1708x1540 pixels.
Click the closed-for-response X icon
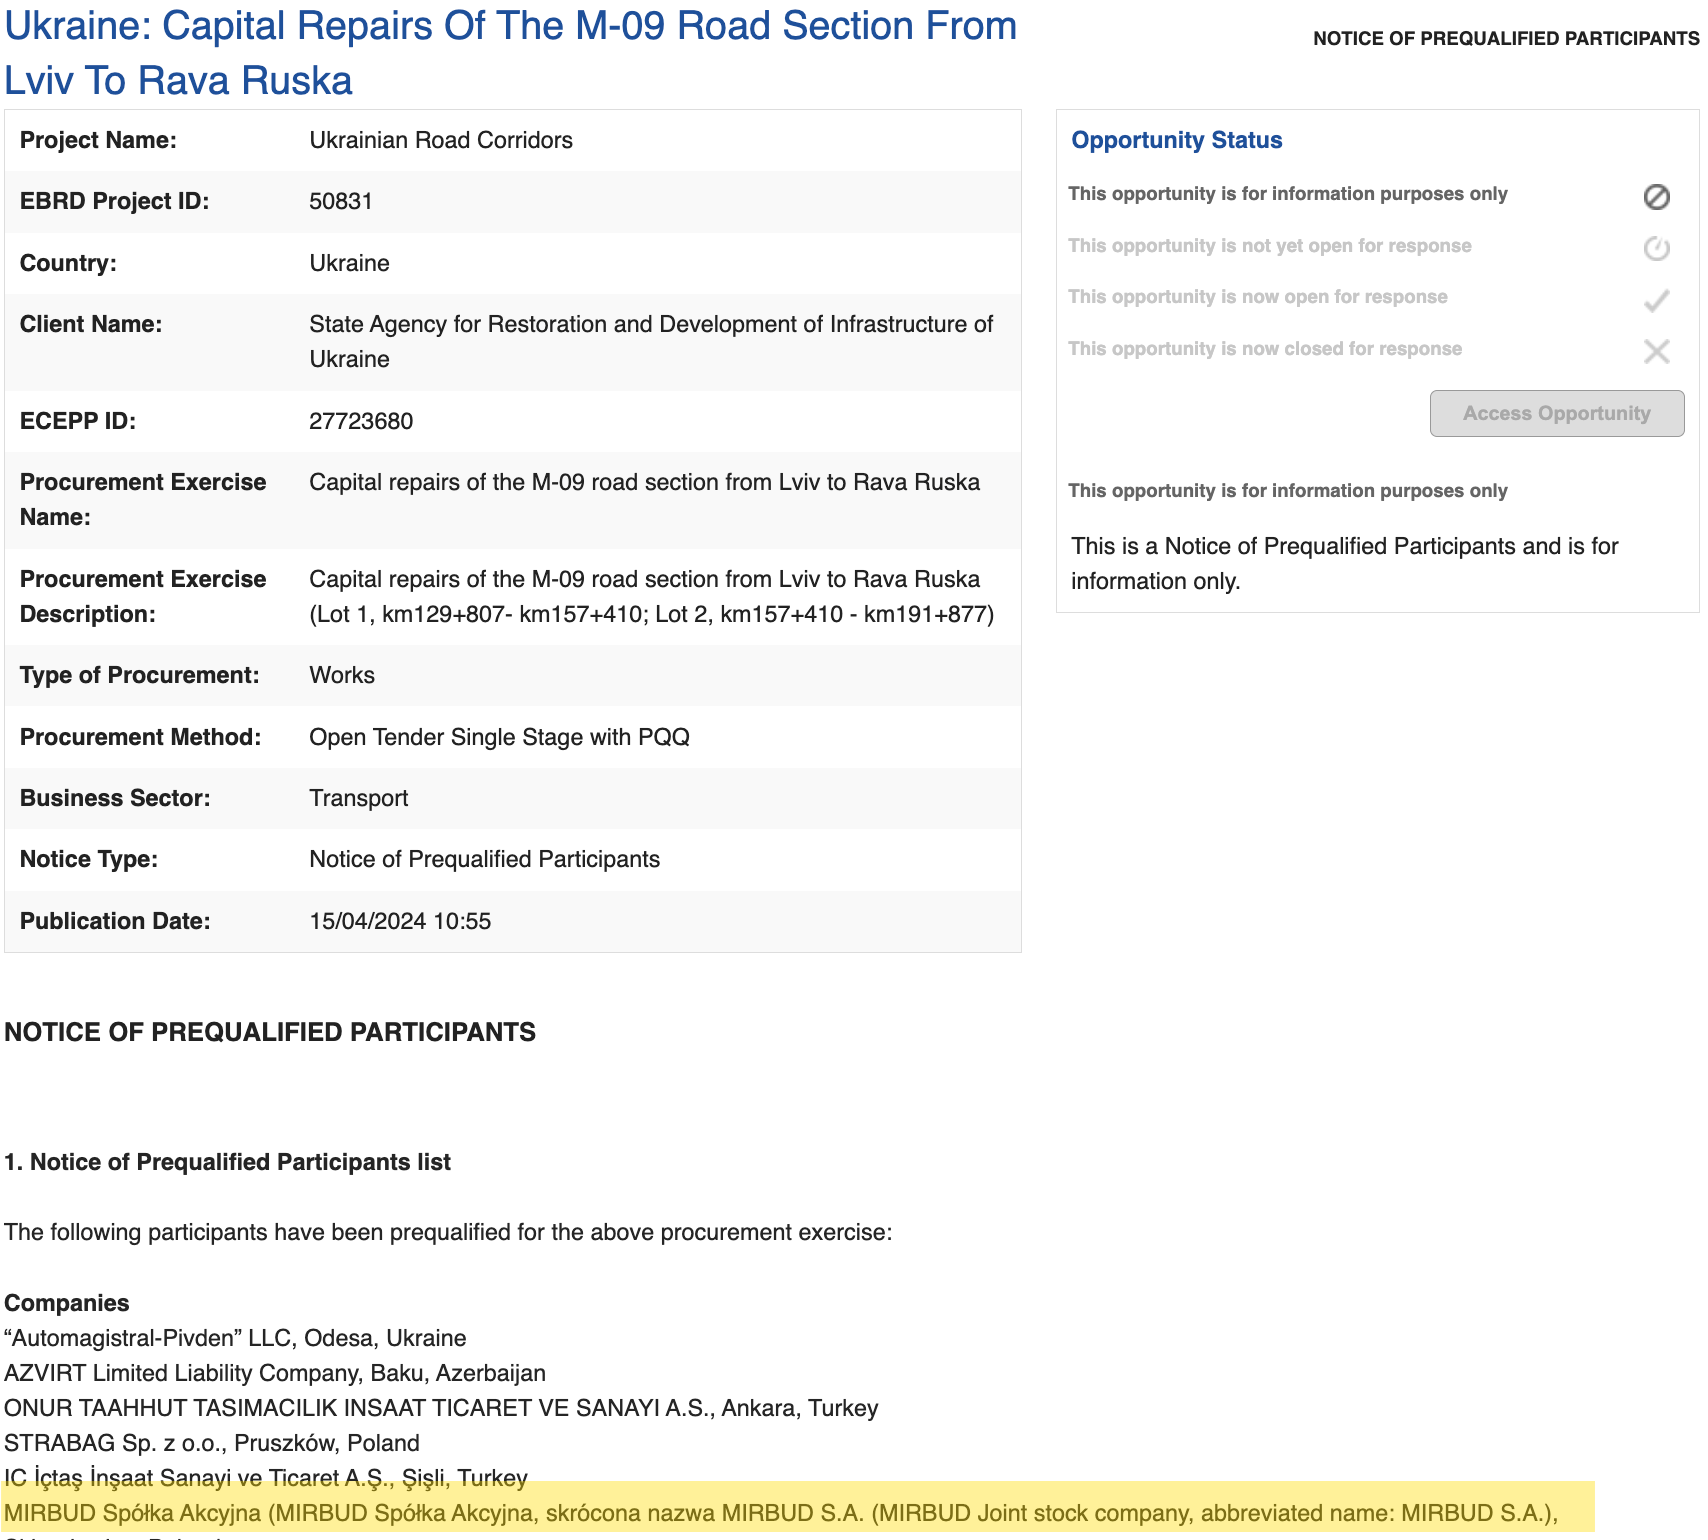pyautogui.click(x=1656, y=351)
